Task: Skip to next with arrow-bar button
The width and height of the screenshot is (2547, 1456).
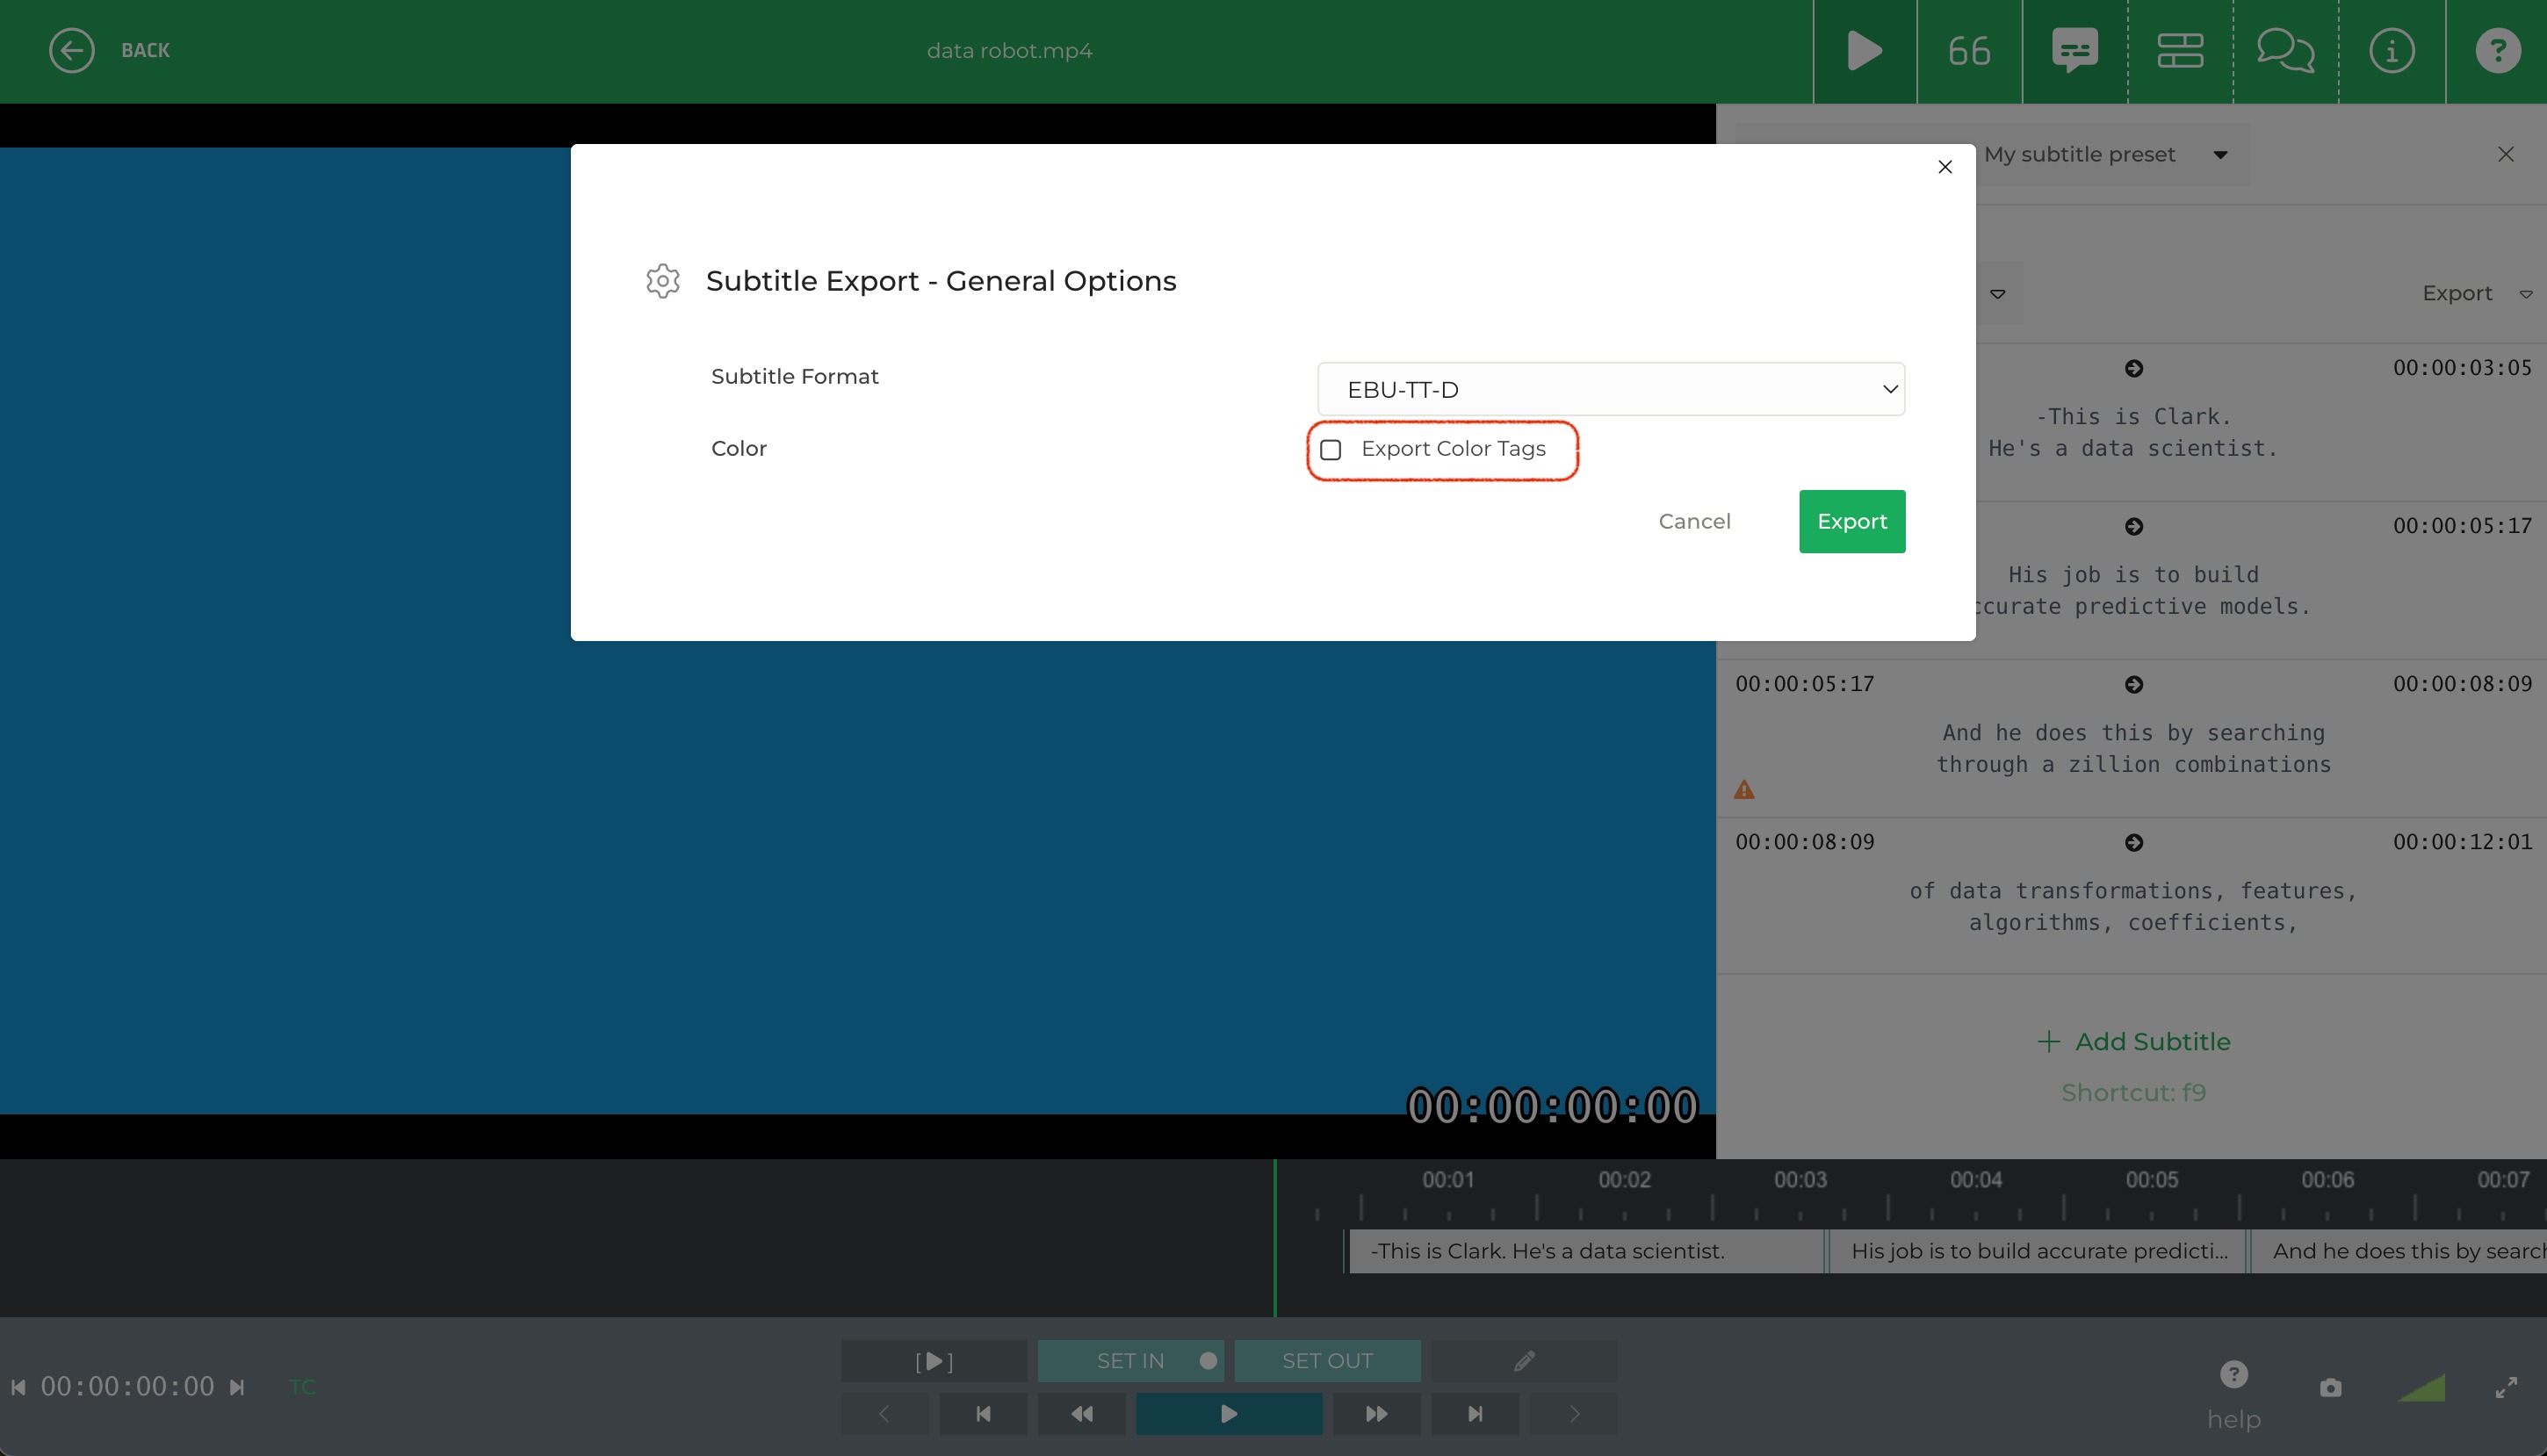Action: pyautogui.click(x=1475, y=1414)
